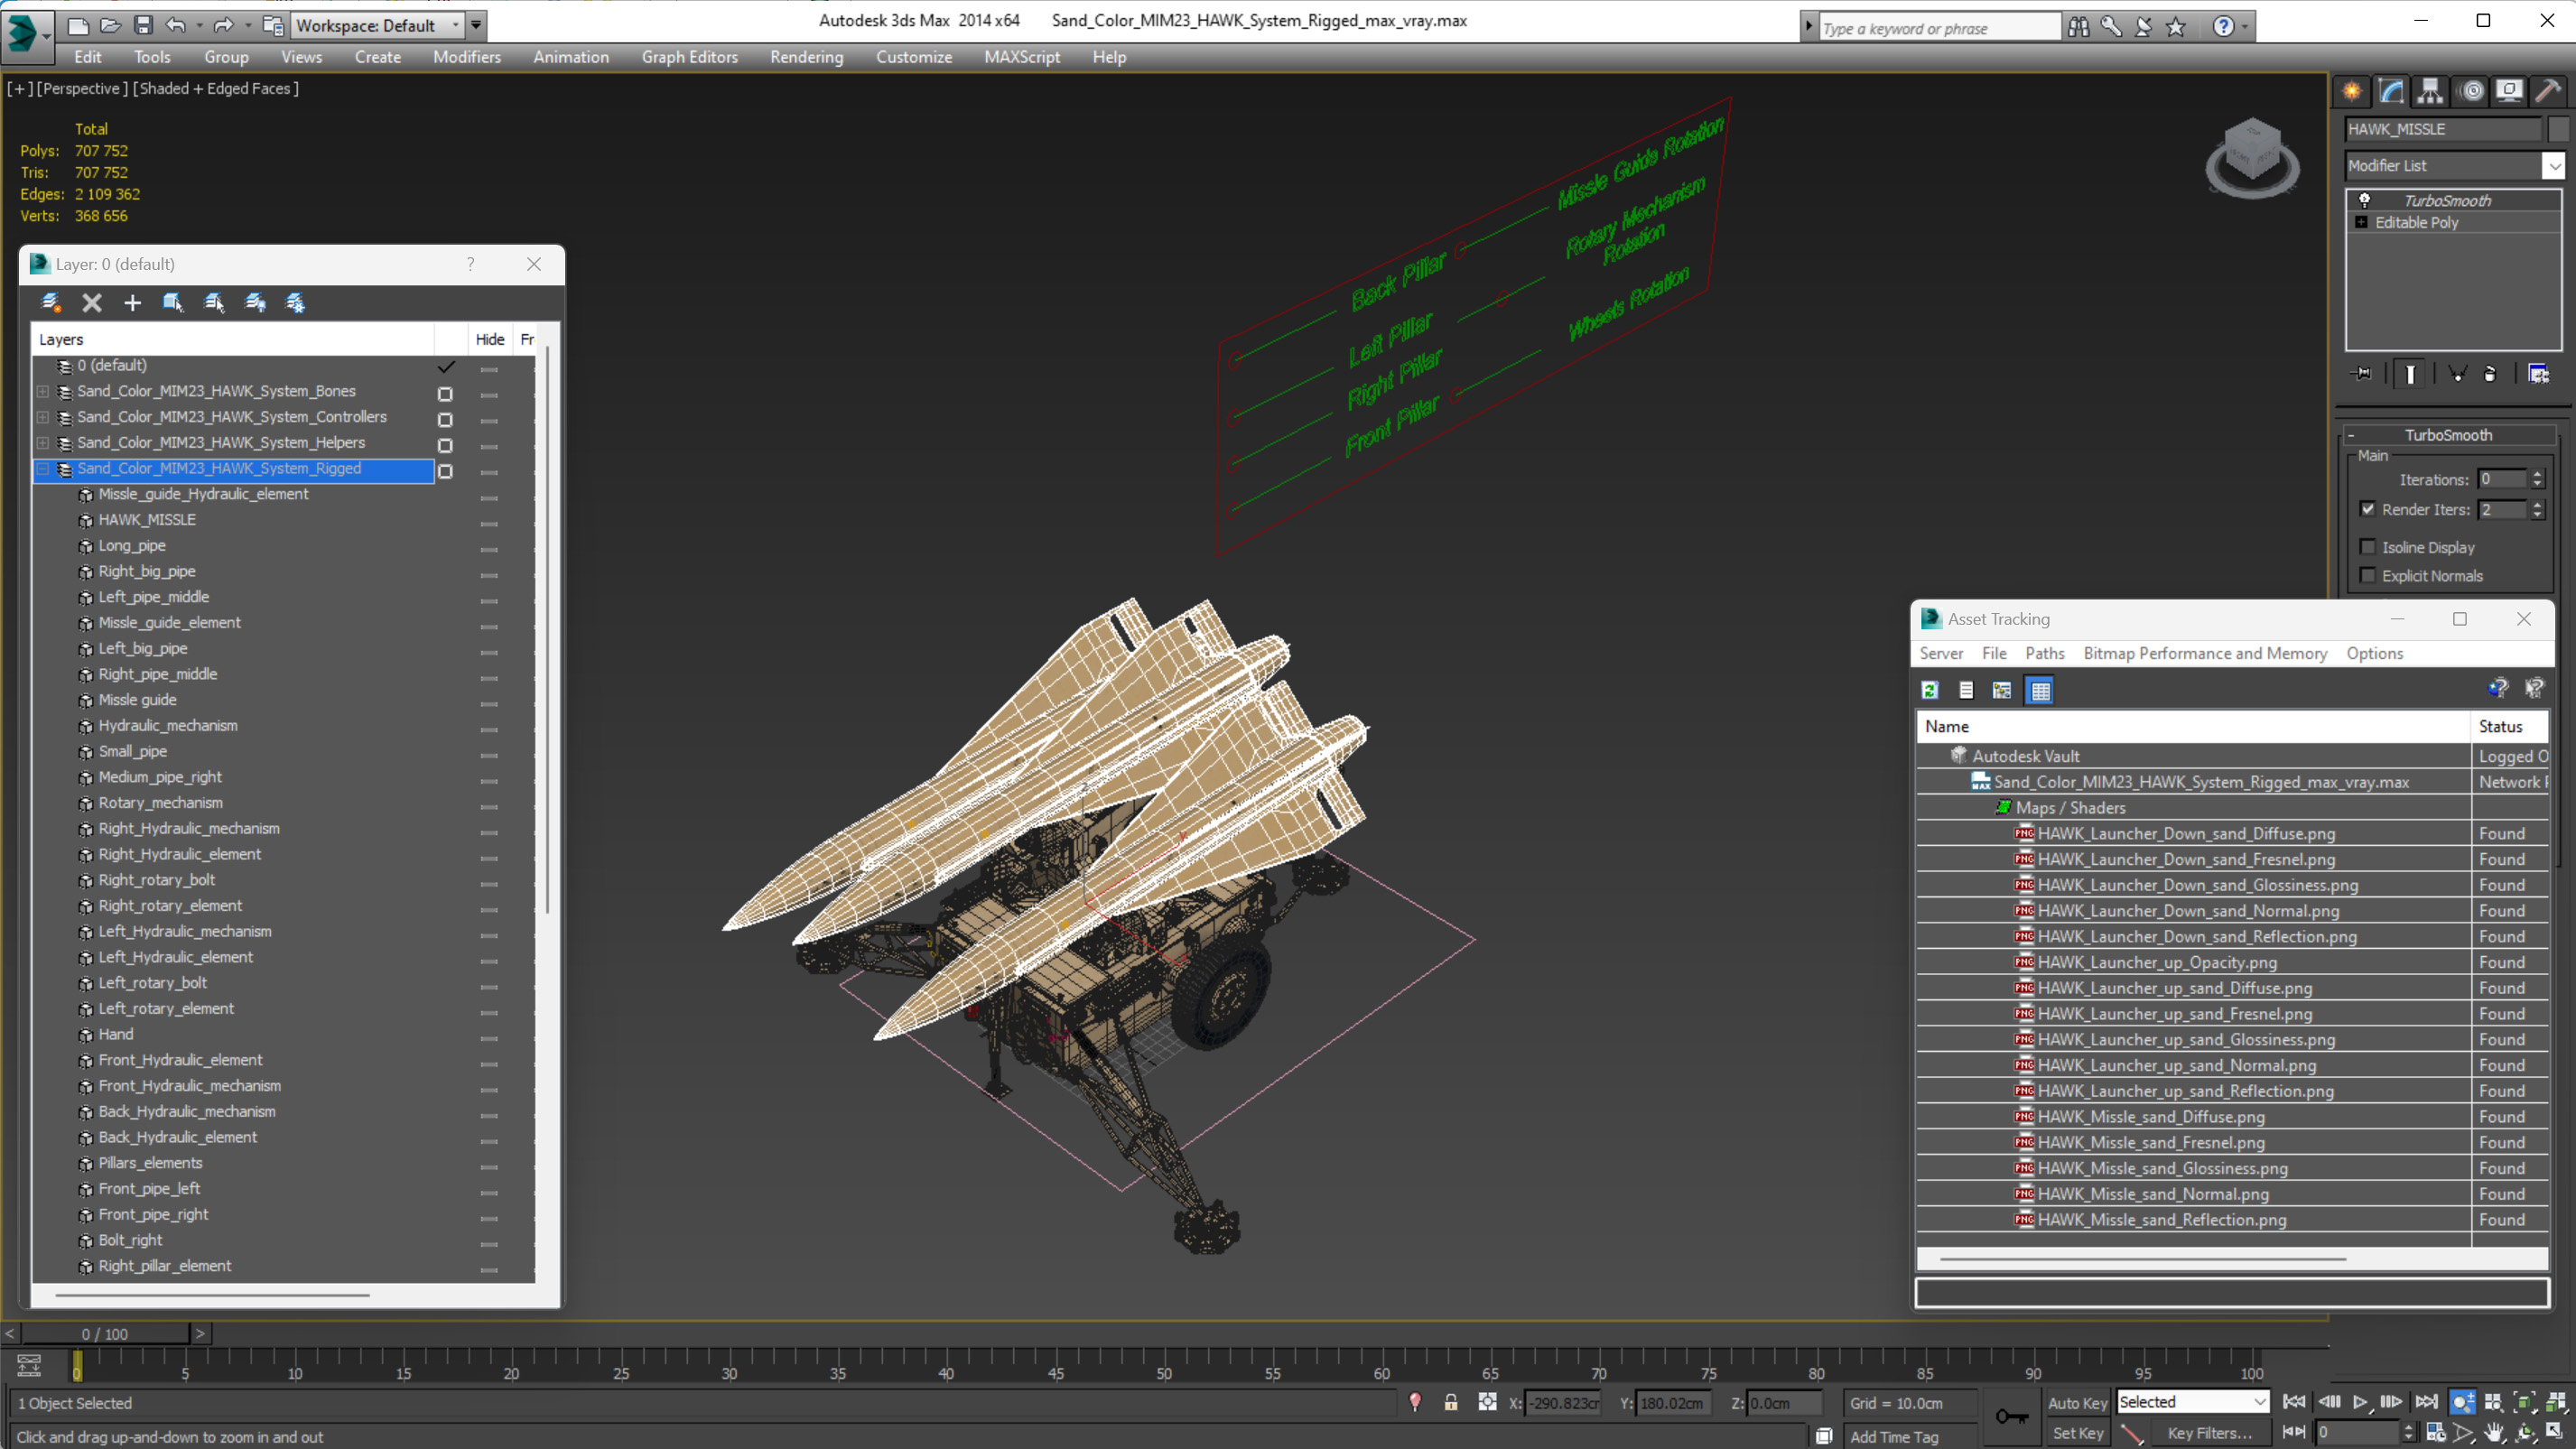Open the Modify command panel tab
Viewport: 2576px width, 1449px height.
pyautogui.click(x=2391, y=91)
